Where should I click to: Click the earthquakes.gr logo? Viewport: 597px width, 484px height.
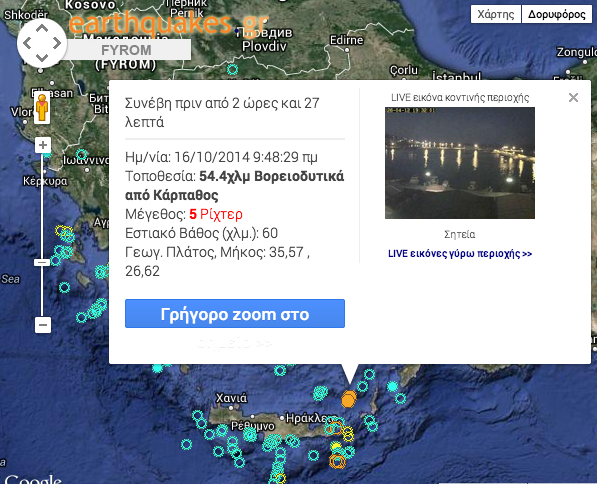pos(169,23)
